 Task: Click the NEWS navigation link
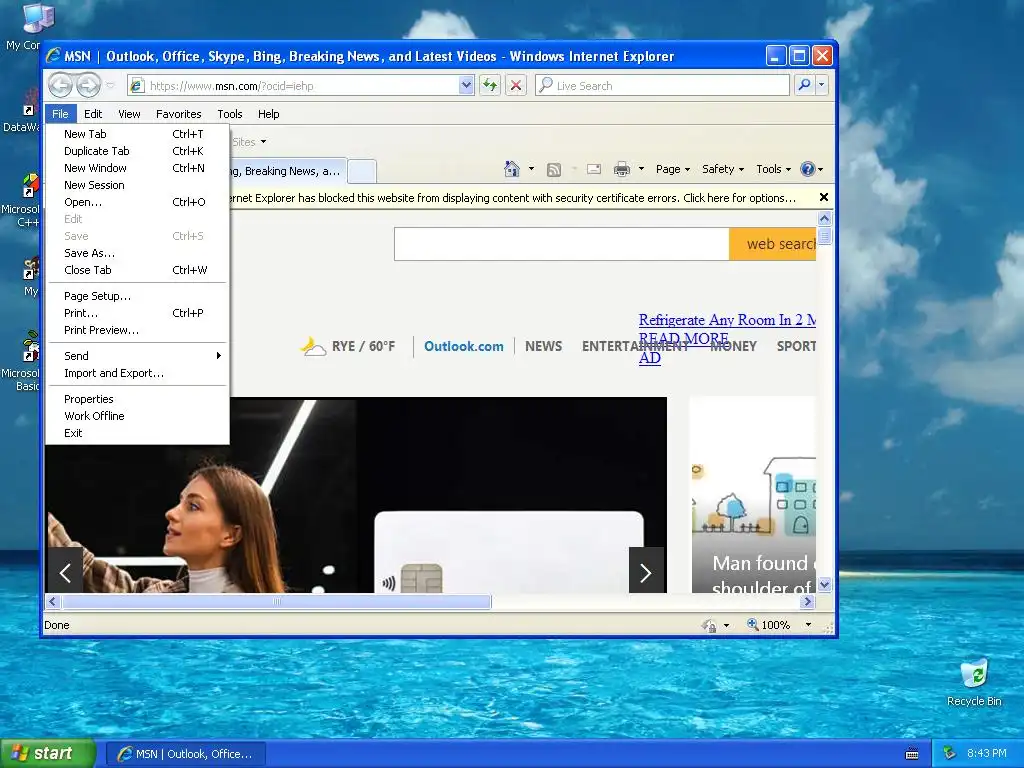click(543, 346)
